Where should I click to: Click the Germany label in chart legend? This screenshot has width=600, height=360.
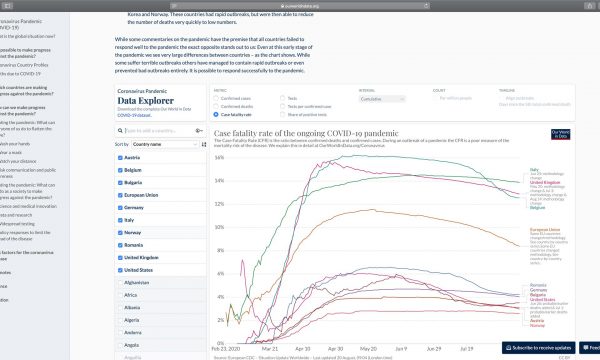(538, 290)
